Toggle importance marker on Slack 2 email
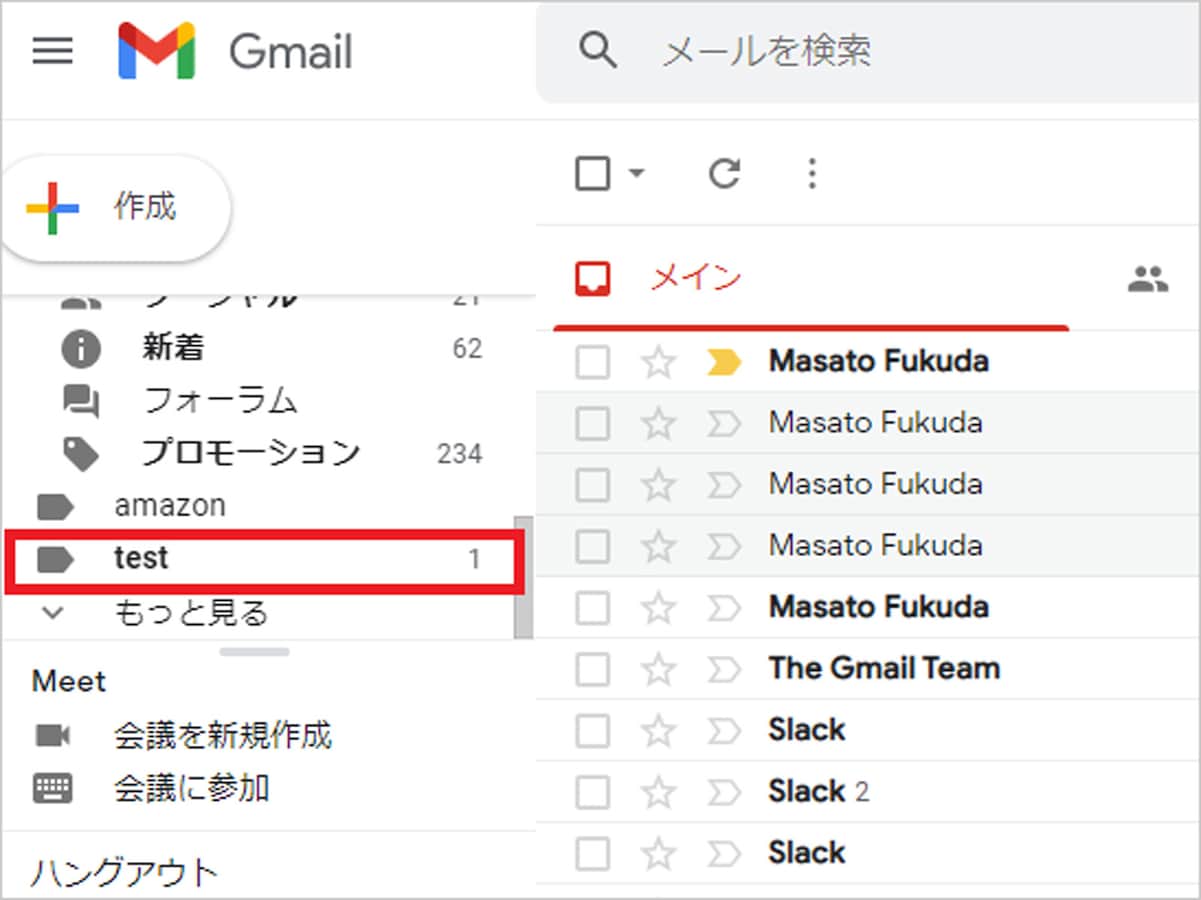 coord(724,792)
